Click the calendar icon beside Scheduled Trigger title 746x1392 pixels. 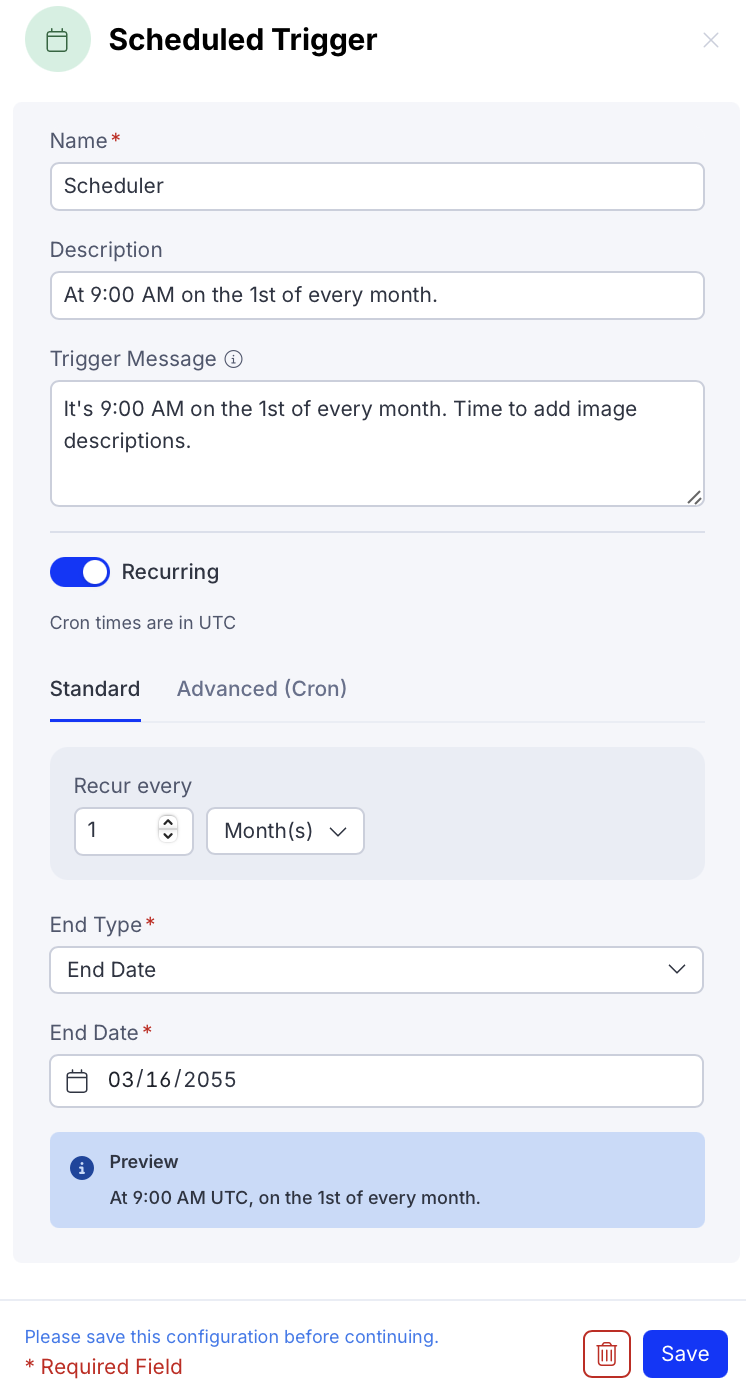(58, 40)
